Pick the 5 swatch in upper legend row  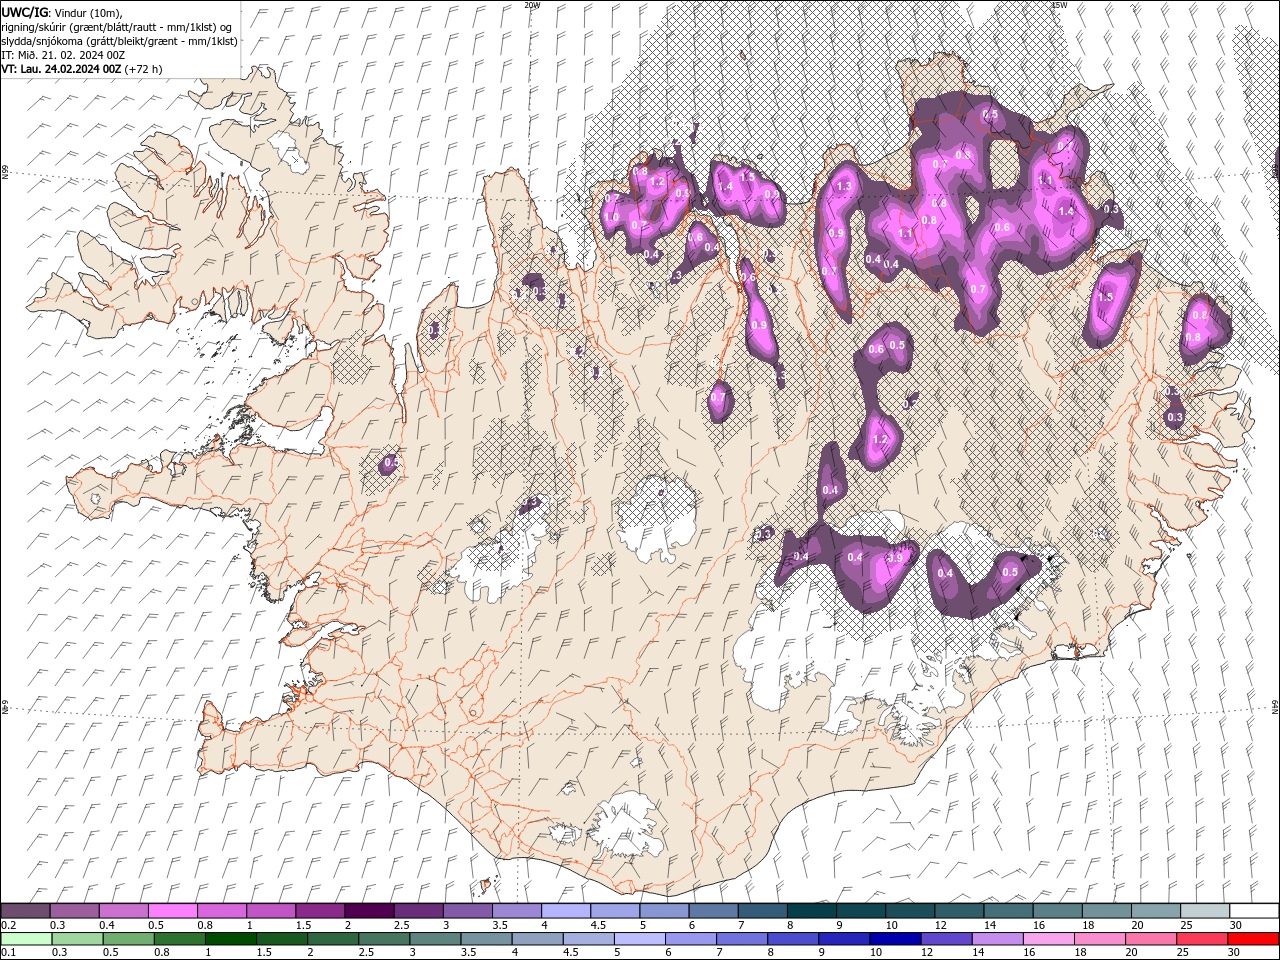click(x=664, y=911)
